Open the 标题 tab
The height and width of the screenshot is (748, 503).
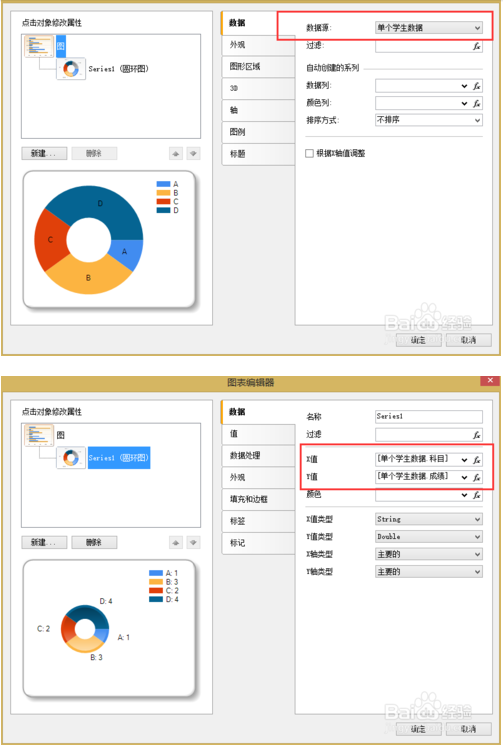(x=258, y=154)
